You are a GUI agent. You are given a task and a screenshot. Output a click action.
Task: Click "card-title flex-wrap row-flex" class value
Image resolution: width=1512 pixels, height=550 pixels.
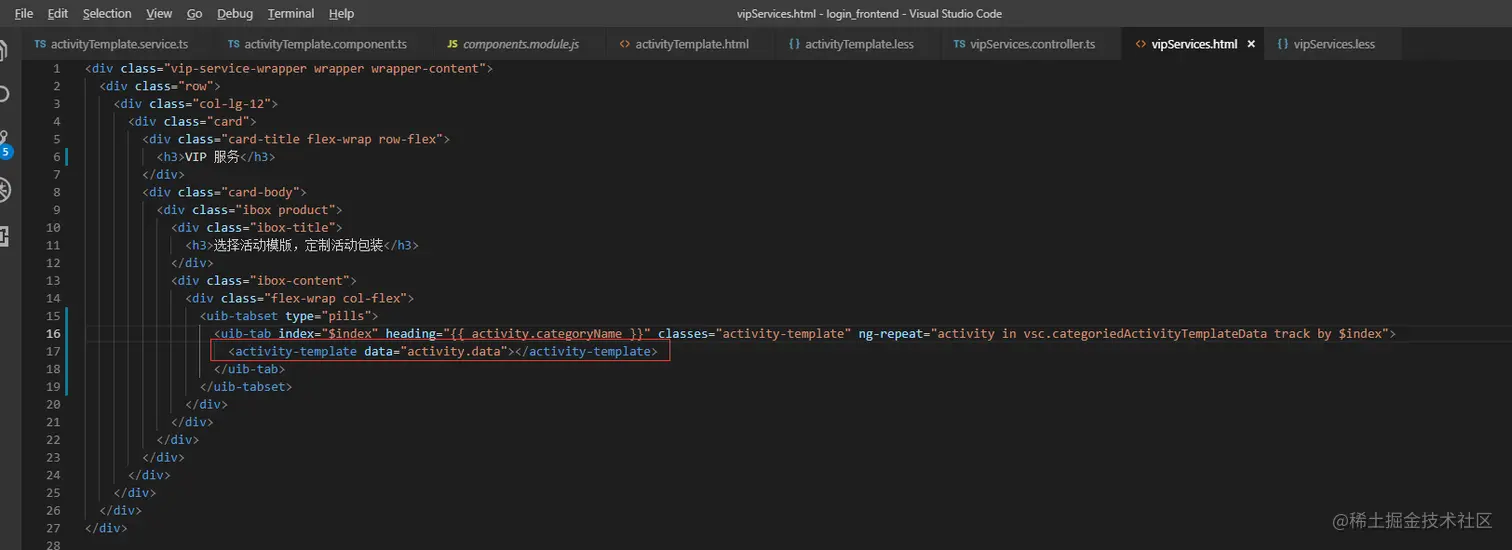[332, 139]
